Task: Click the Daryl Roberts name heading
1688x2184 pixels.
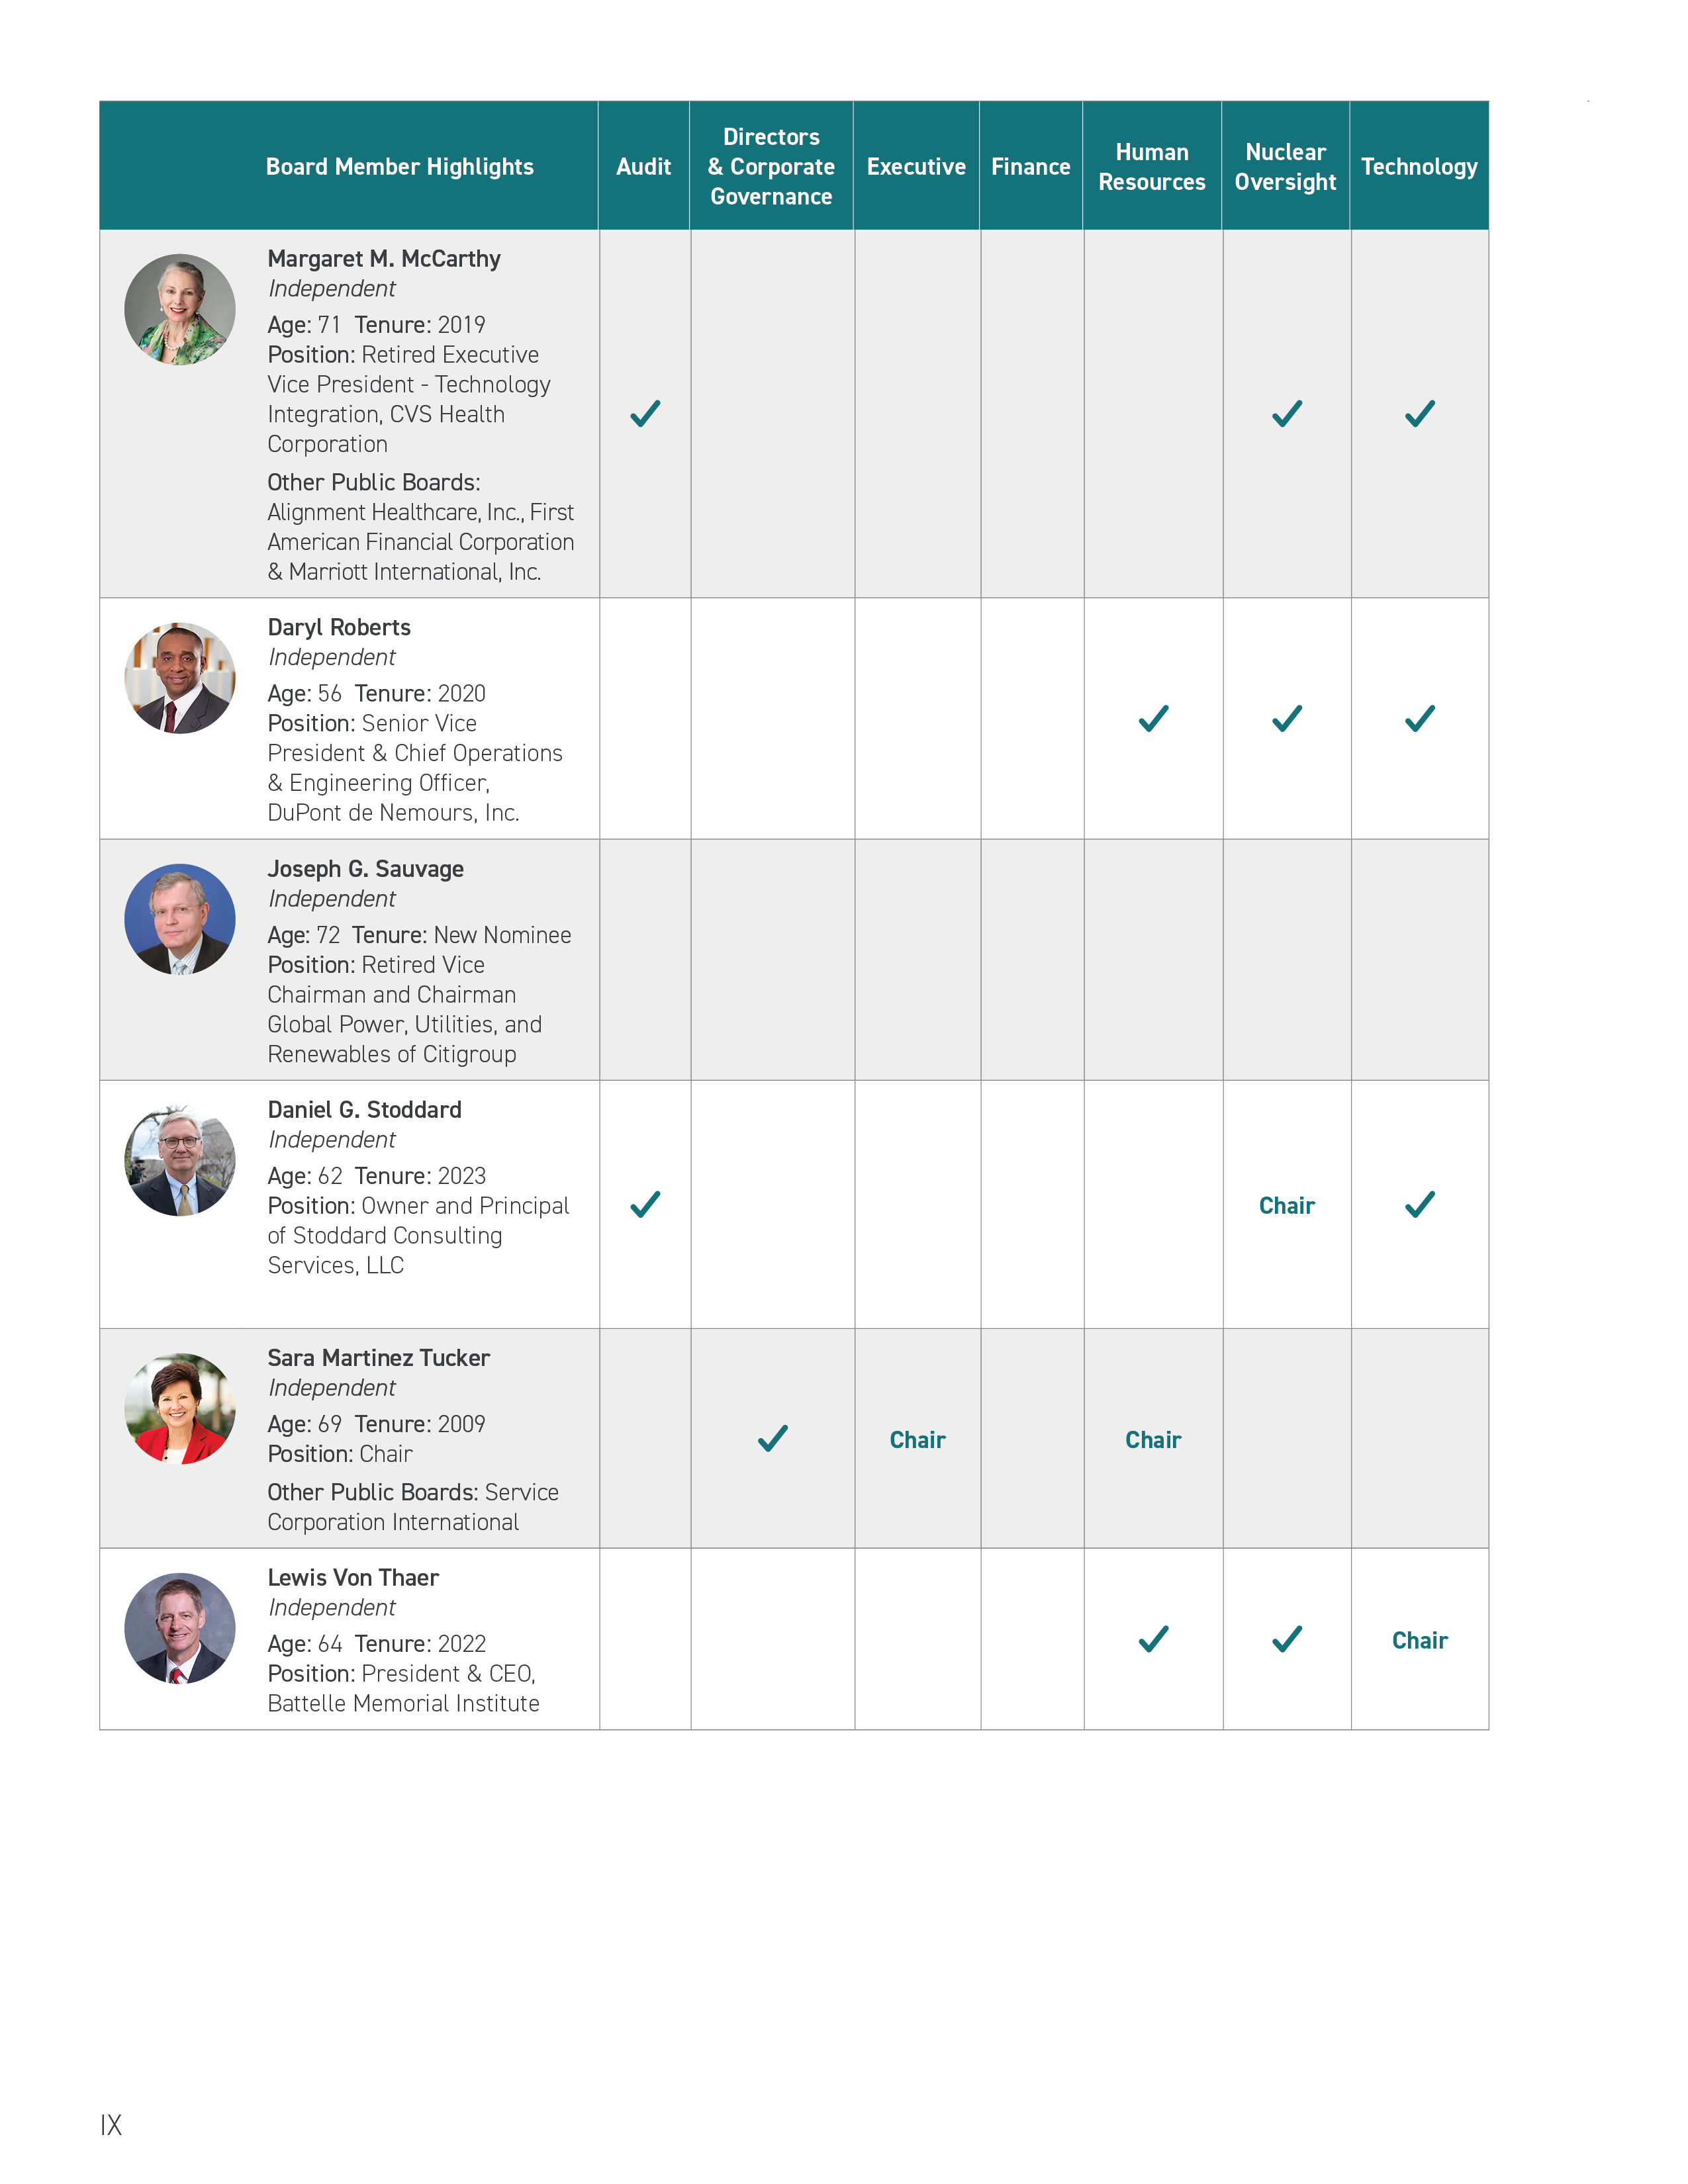Action: [339, 627]
